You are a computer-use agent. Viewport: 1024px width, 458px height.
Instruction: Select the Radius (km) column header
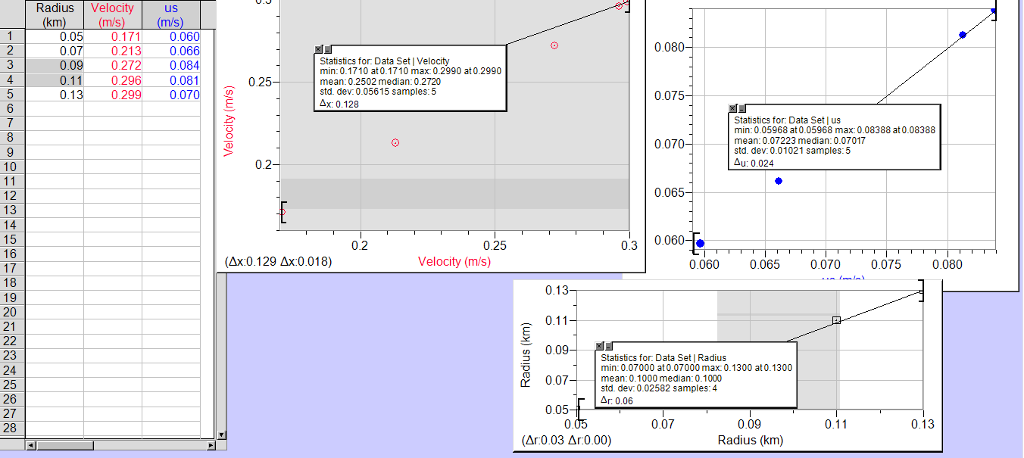pos(55,15)
